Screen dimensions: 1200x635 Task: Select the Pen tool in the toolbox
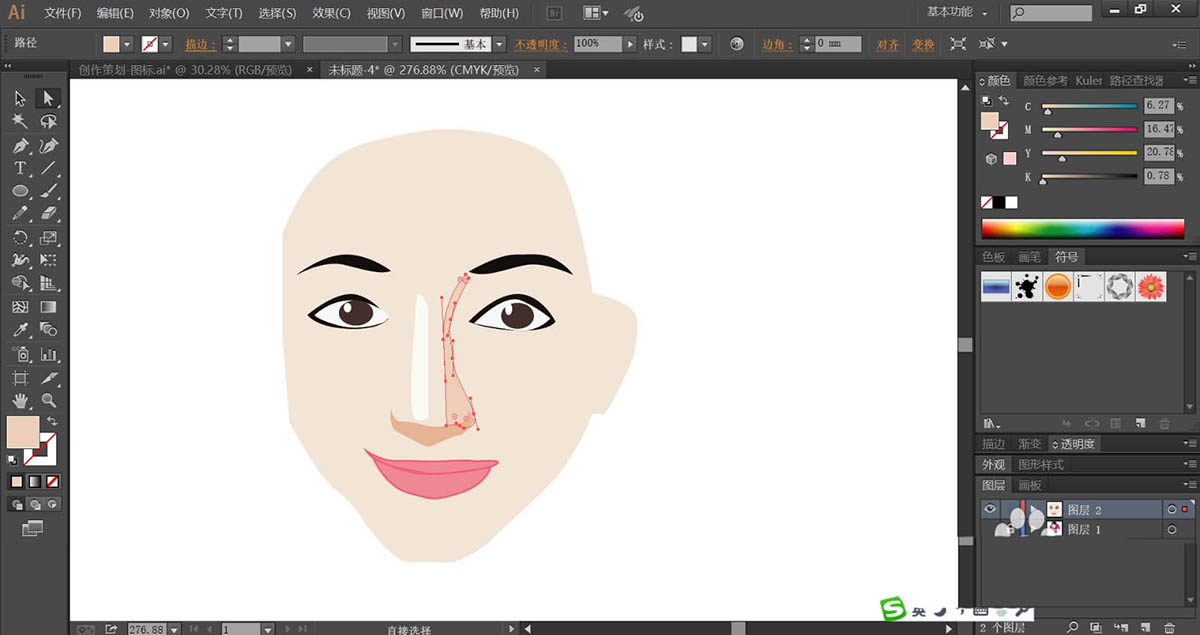20,146
